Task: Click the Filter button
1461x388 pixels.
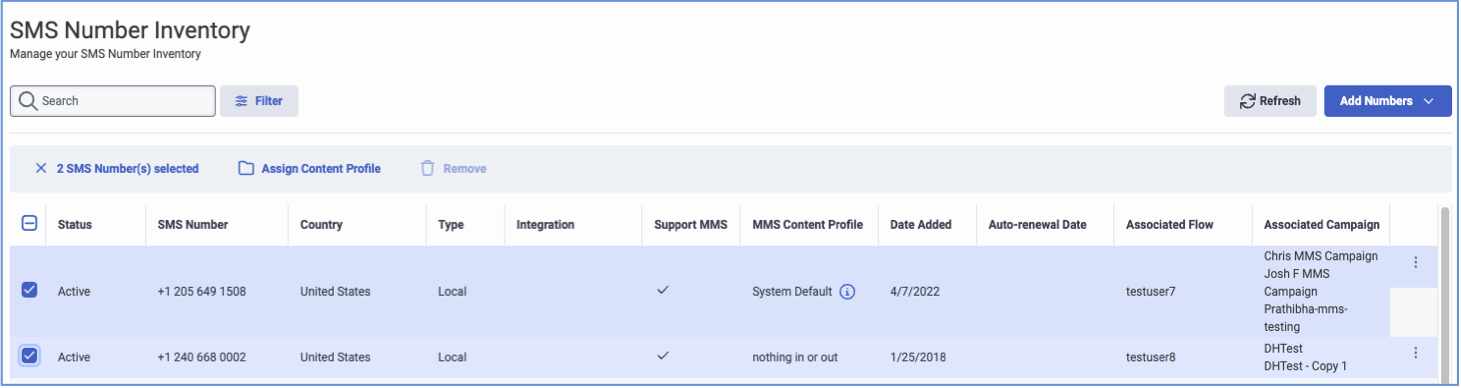Action: pyautogui.click(x=259, y=101)
